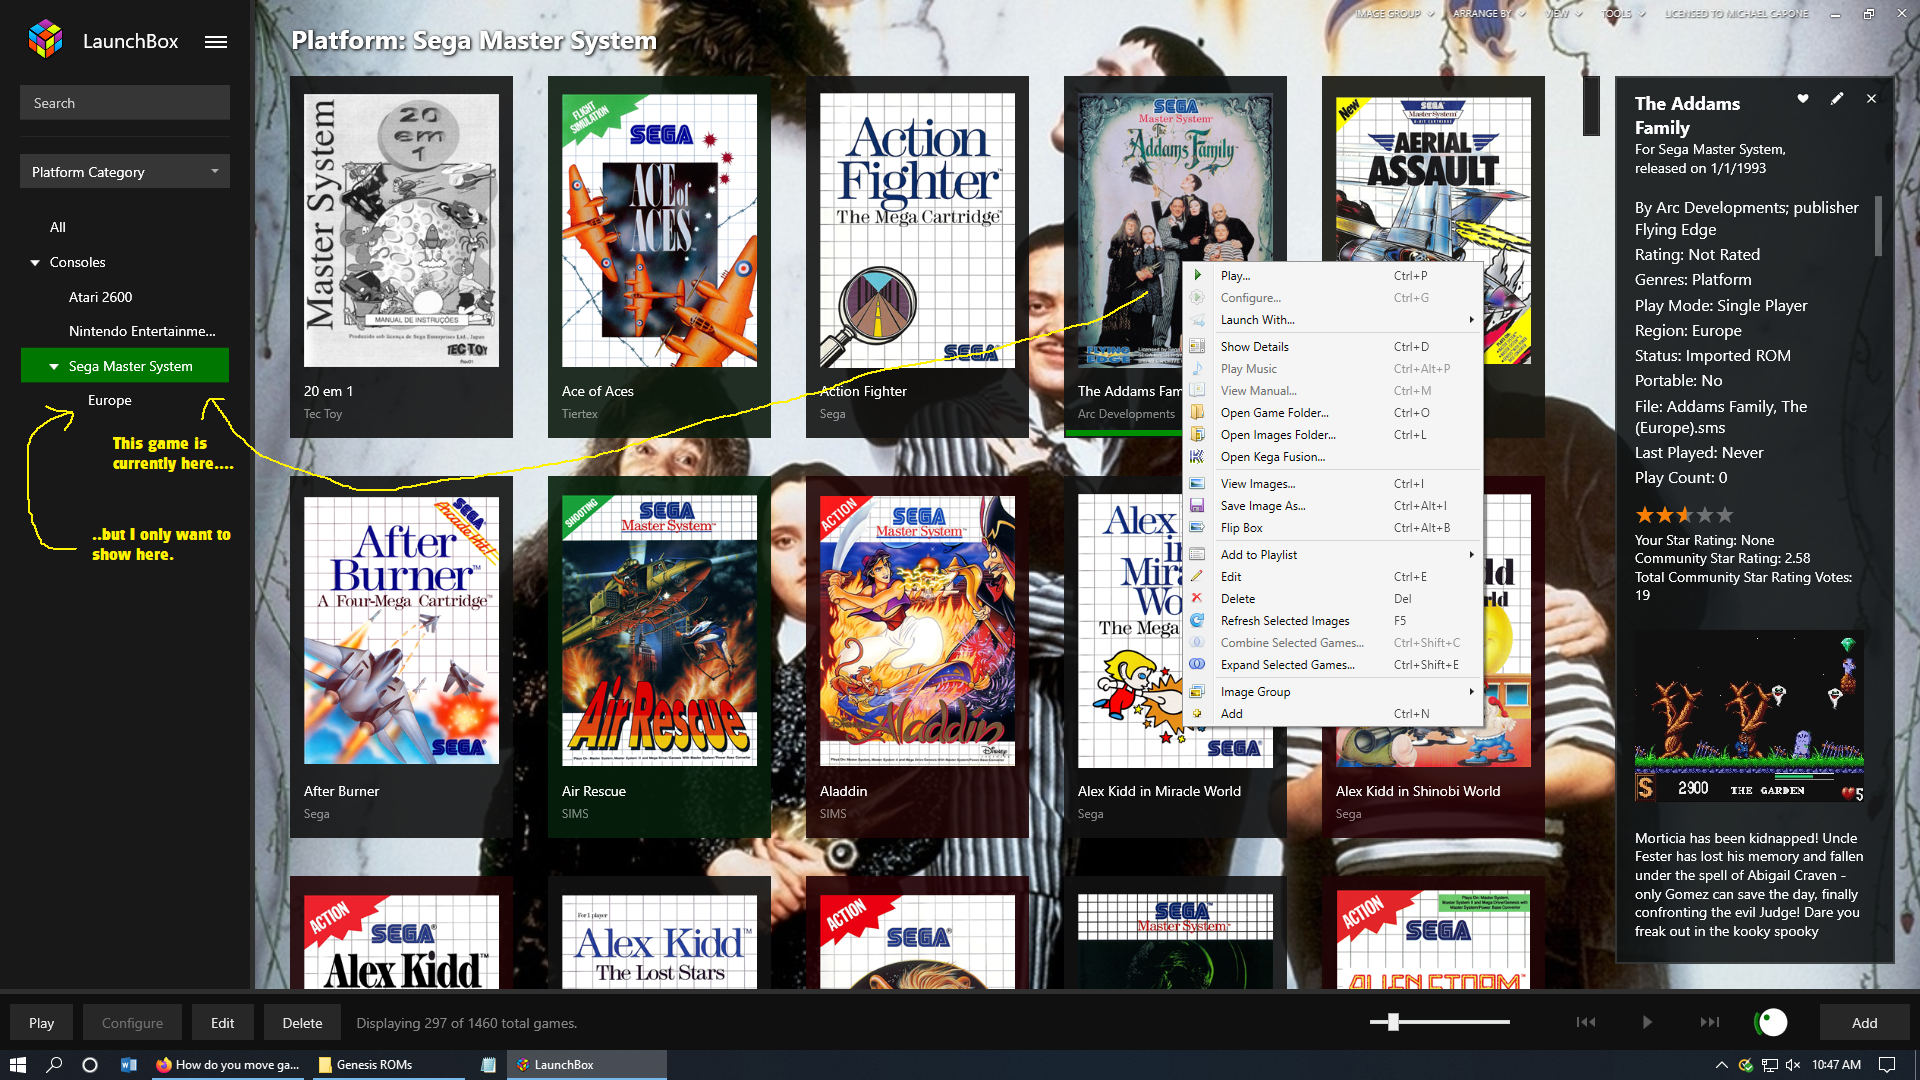Select the After Burner box art
Screen dimensions: 1920x1080
(x=401, y=630)
